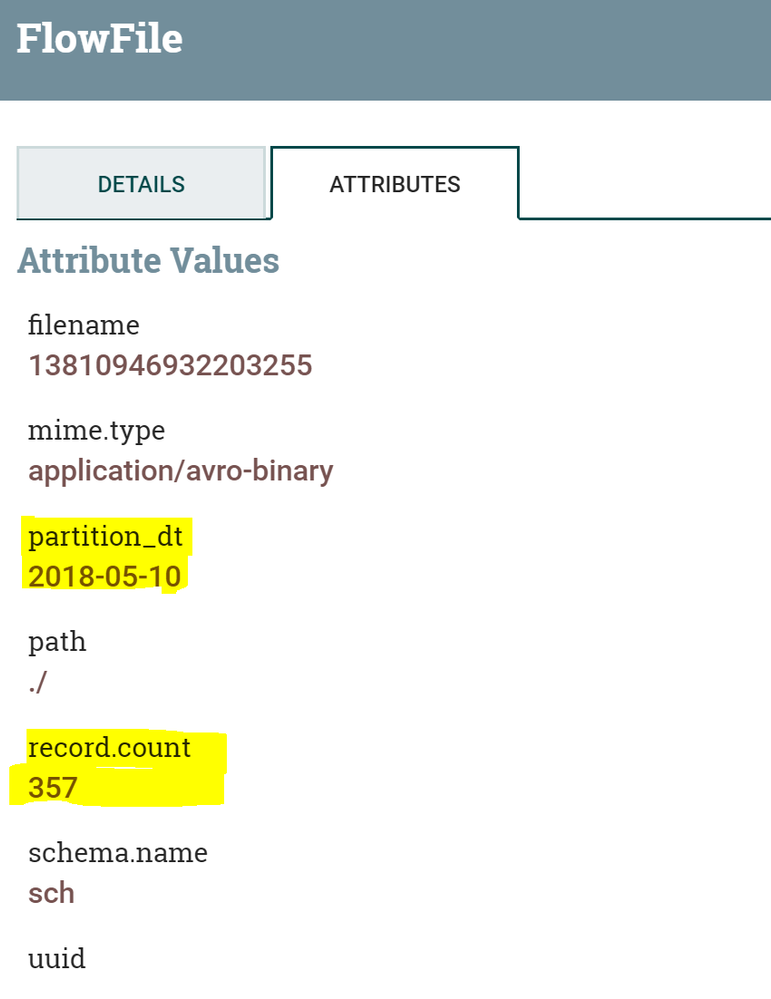771x999 pixels.
Task: Click the FlowFile dialog title
Action: tap(100, 38)
